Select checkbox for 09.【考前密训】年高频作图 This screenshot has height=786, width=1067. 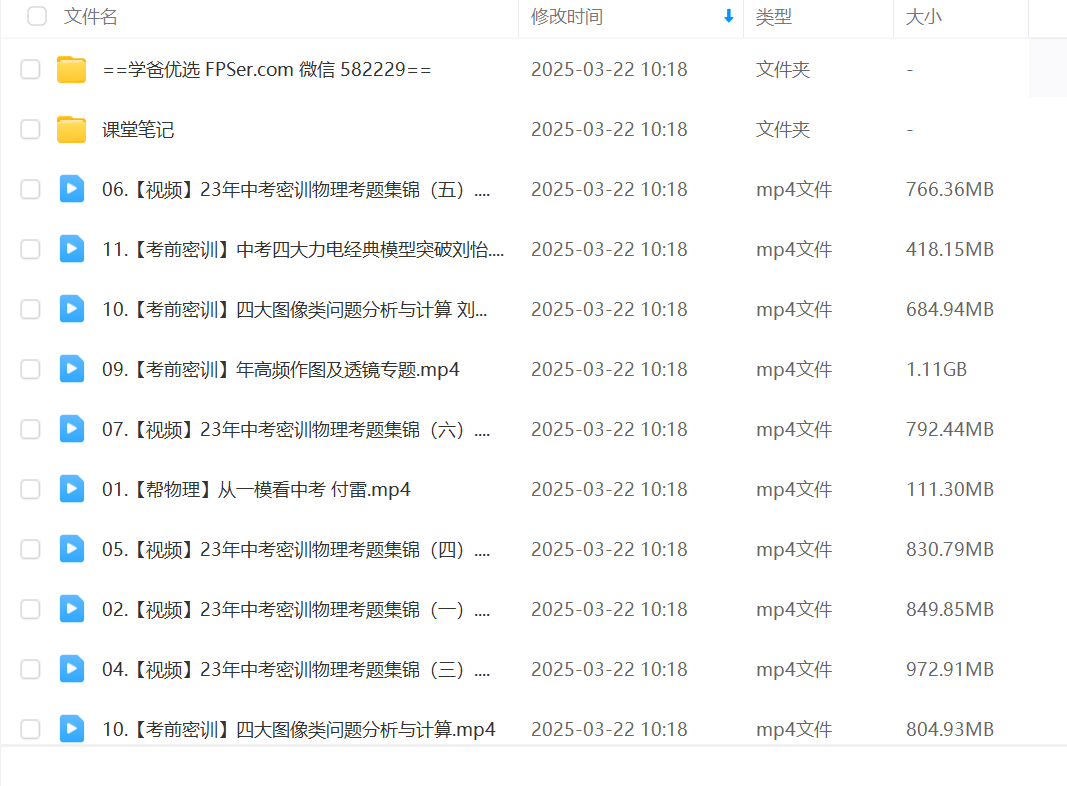[x=30, y=369]
